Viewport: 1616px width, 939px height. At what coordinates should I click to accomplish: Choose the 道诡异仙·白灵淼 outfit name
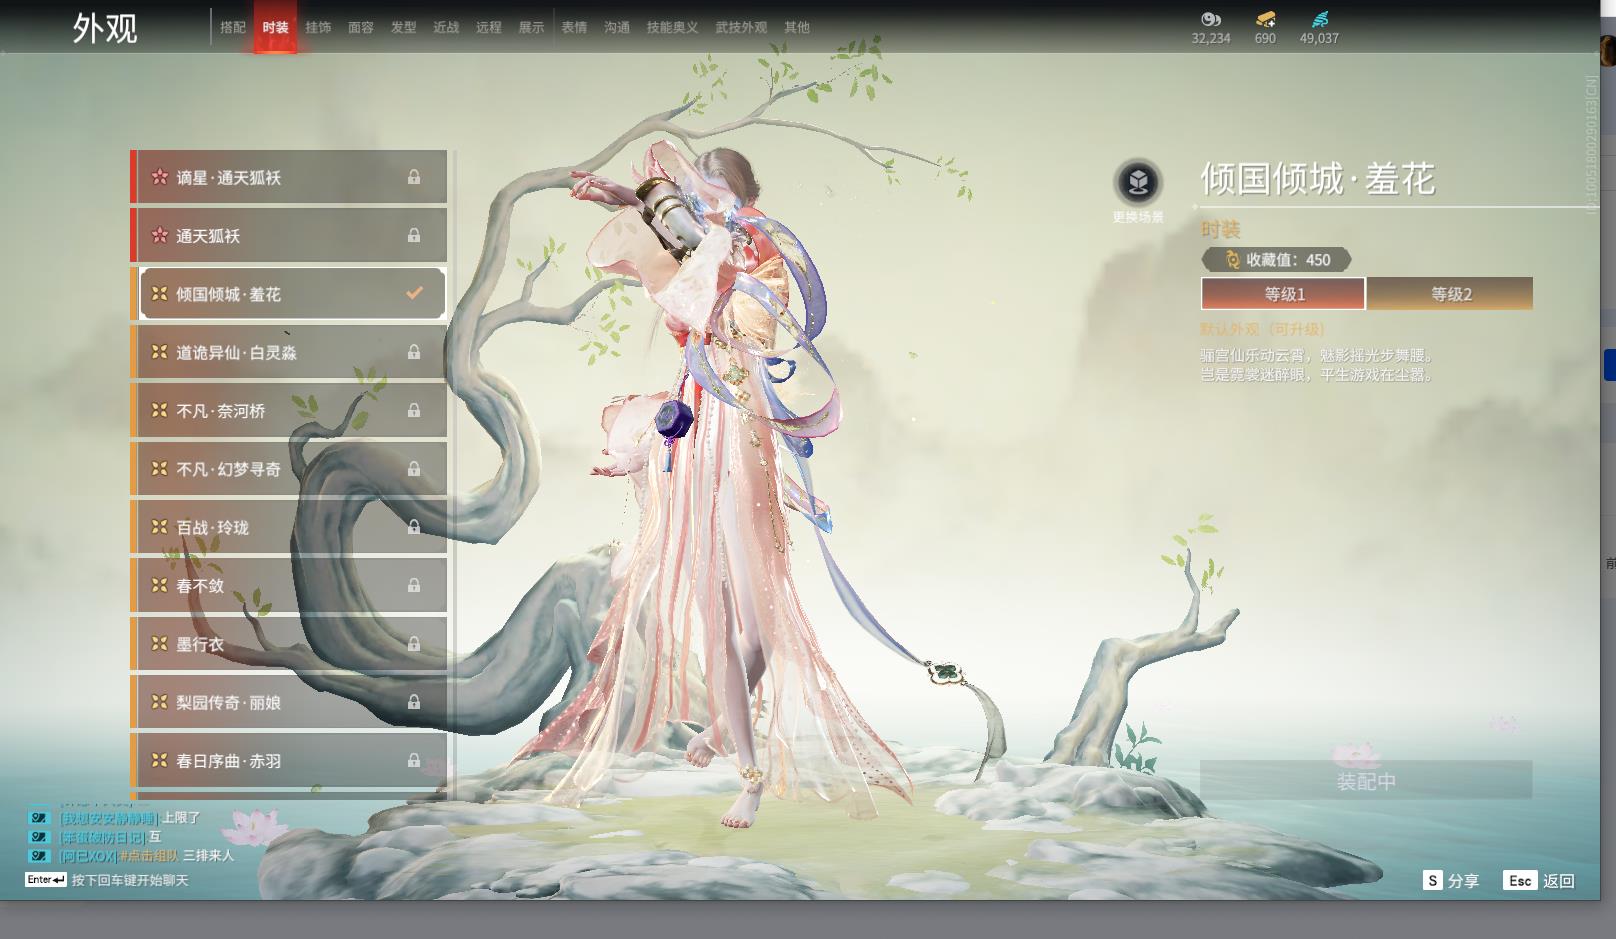[x=237, y=353]
